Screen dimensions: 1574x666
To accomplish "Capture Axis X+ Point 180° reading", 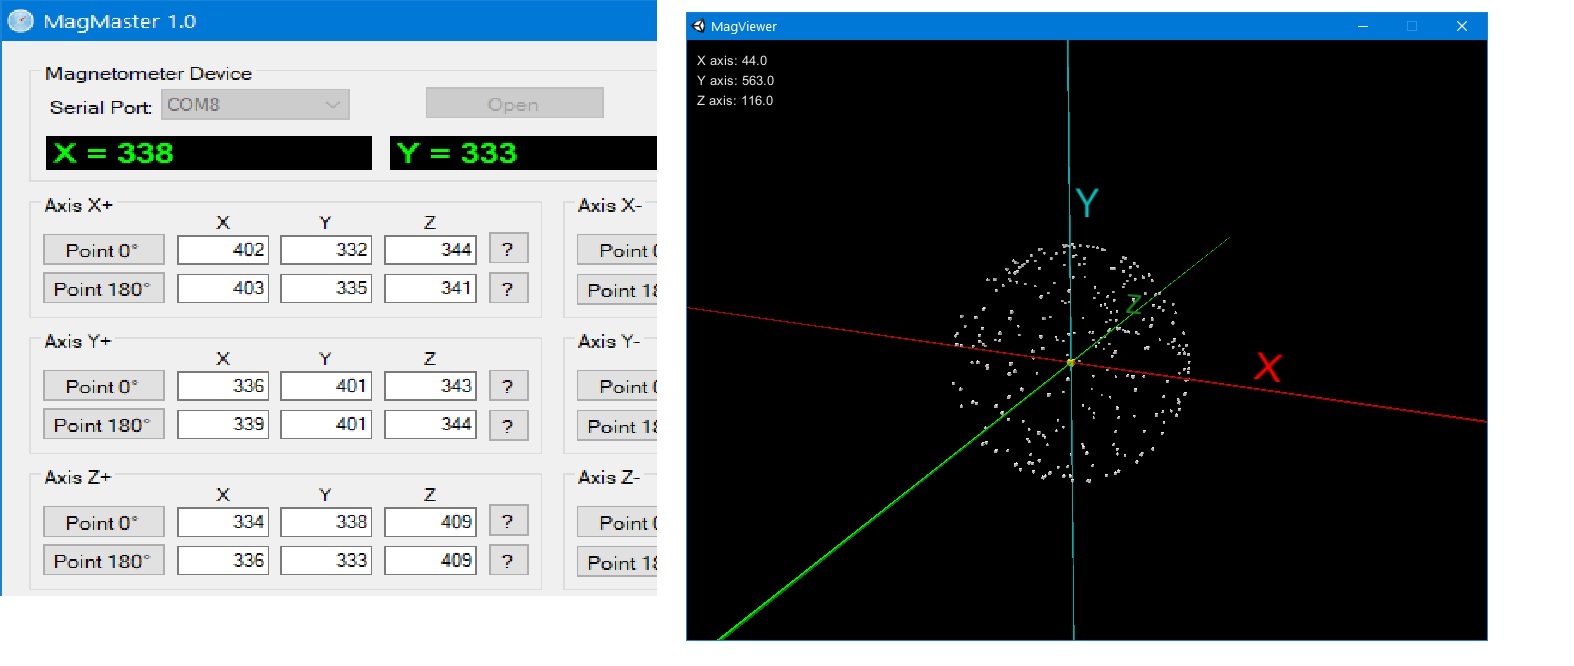I will (103, 289).
